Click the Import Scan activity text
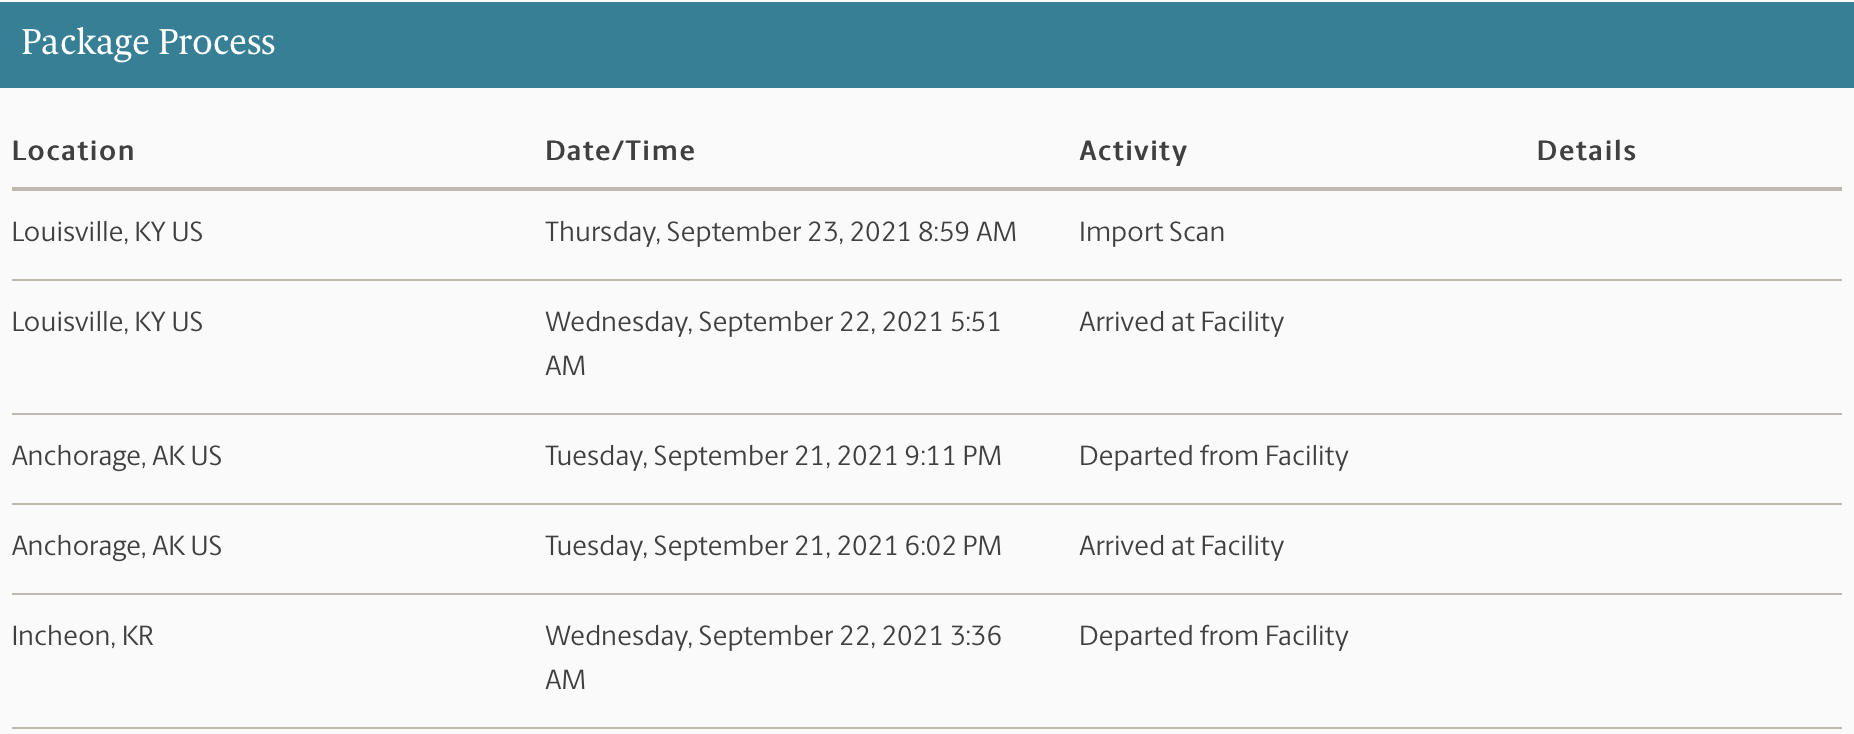The image size is (1854, 734). point(1151,232)
